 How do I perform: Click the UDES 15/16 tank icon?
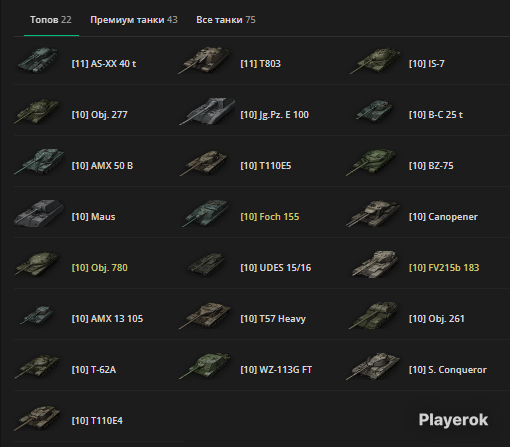206,264
